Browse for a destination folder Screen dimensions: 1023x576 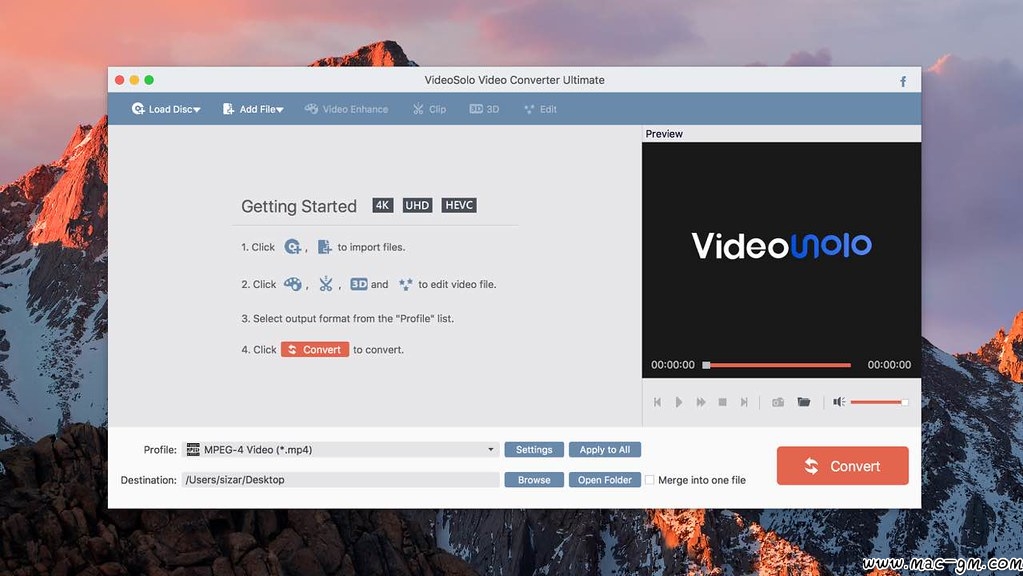[x=534, y=479]
